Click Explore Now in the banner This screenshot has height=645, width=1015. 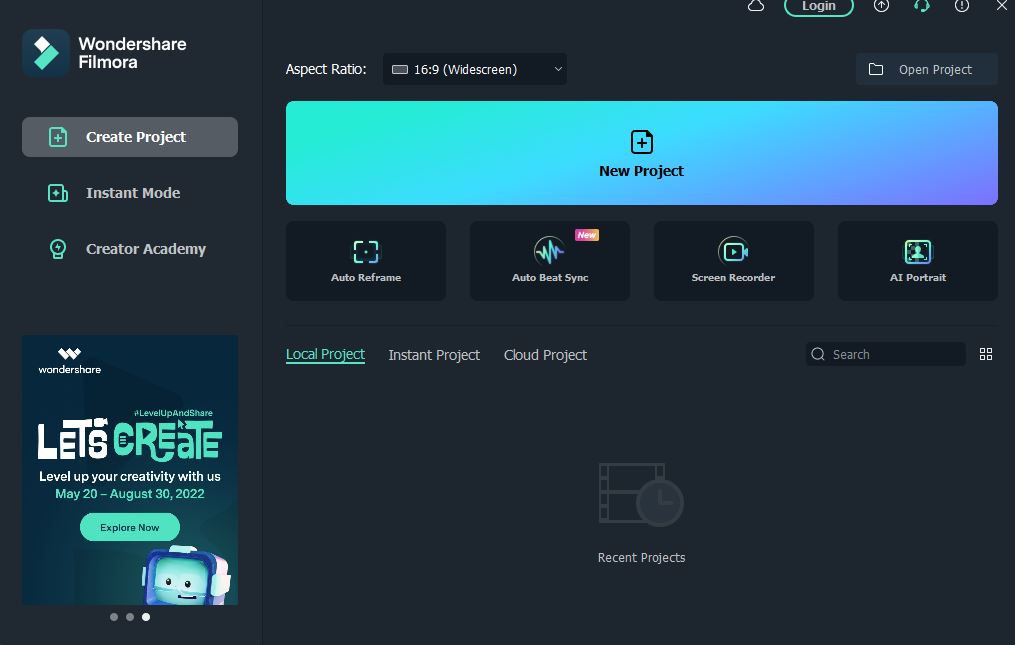[x=129, y=527]
